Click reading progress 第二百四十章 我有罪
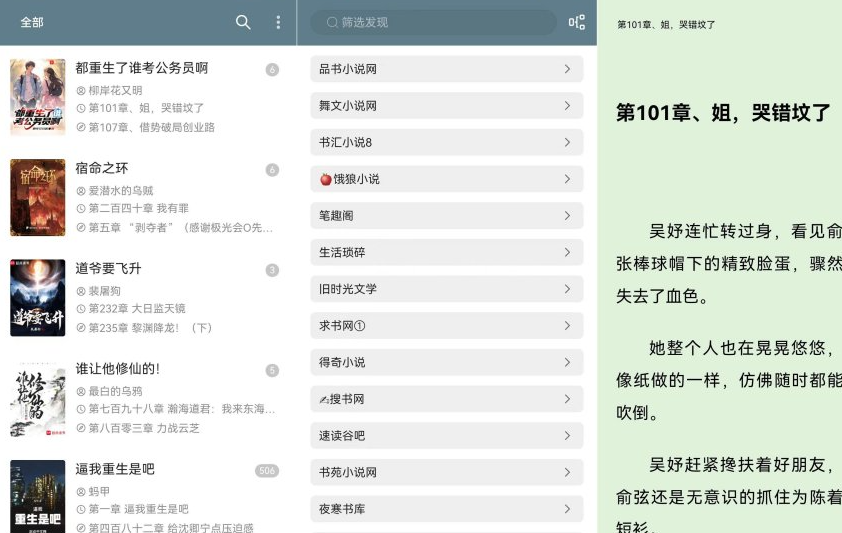This screenshot has height=533, width=842. click(139, 208)
